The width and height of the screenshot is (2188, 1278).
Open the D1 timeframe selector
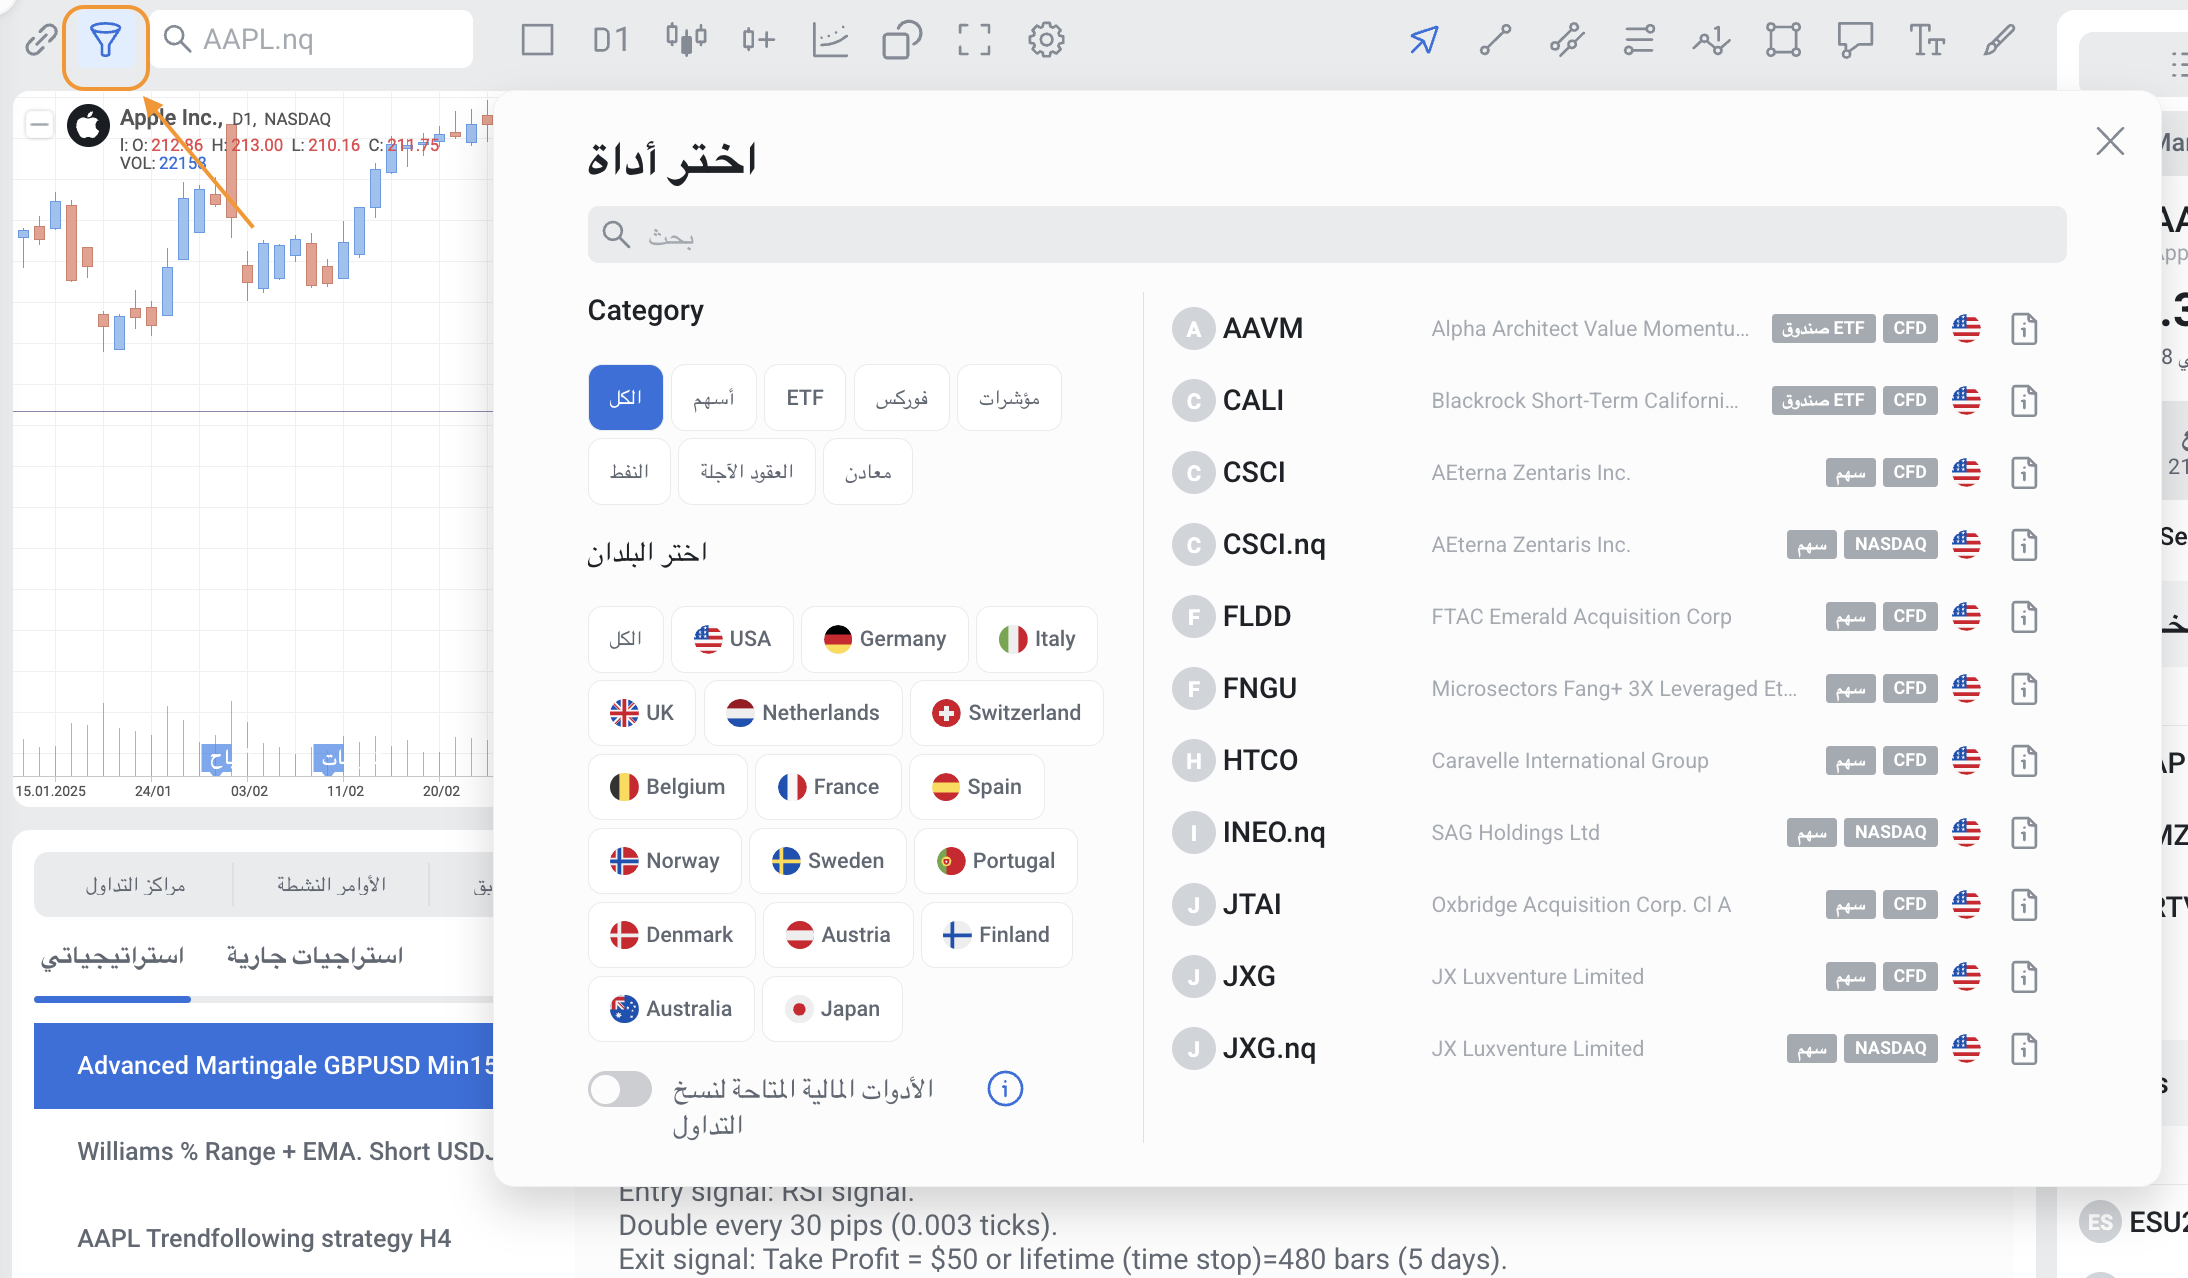tap(611, 41)
